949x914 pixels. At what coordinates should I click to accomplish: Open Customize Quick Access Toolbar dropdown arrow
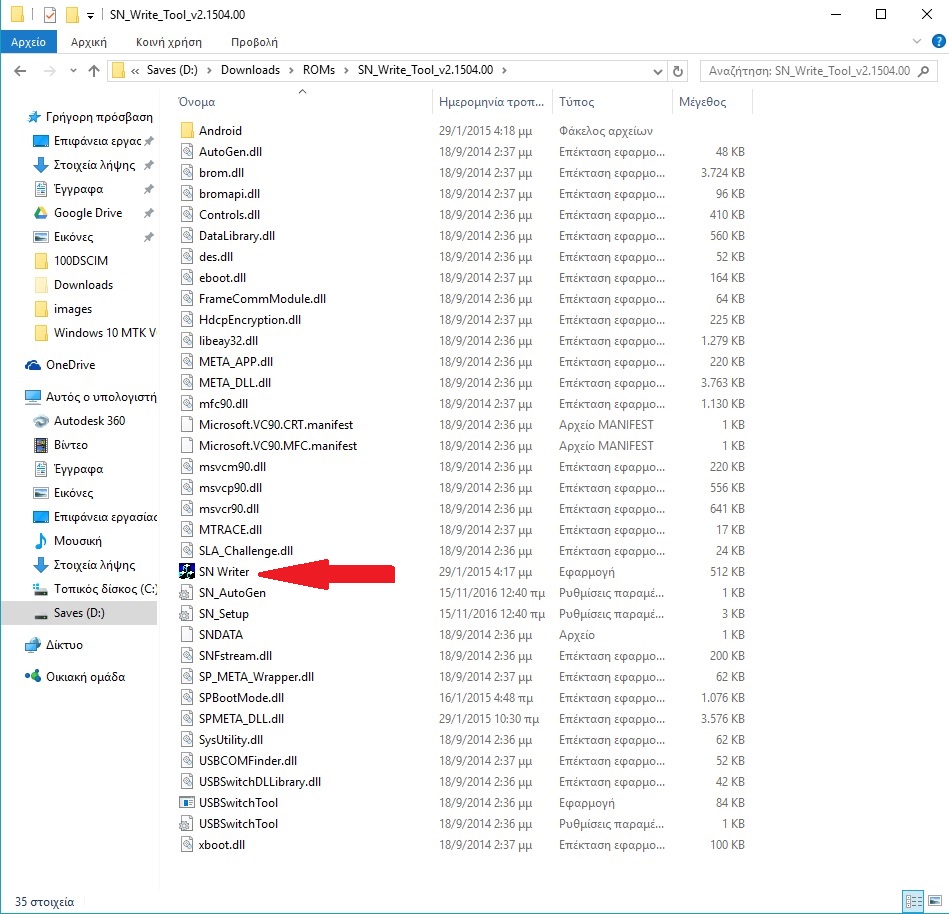coord(91,15)
